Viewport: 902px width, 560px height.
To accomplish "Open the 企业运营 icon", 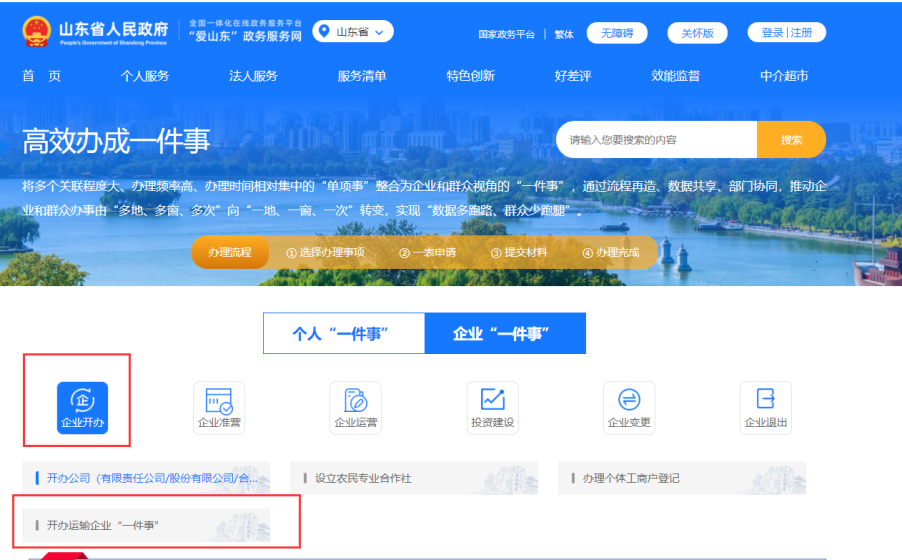I will click(x=355, y=400).
